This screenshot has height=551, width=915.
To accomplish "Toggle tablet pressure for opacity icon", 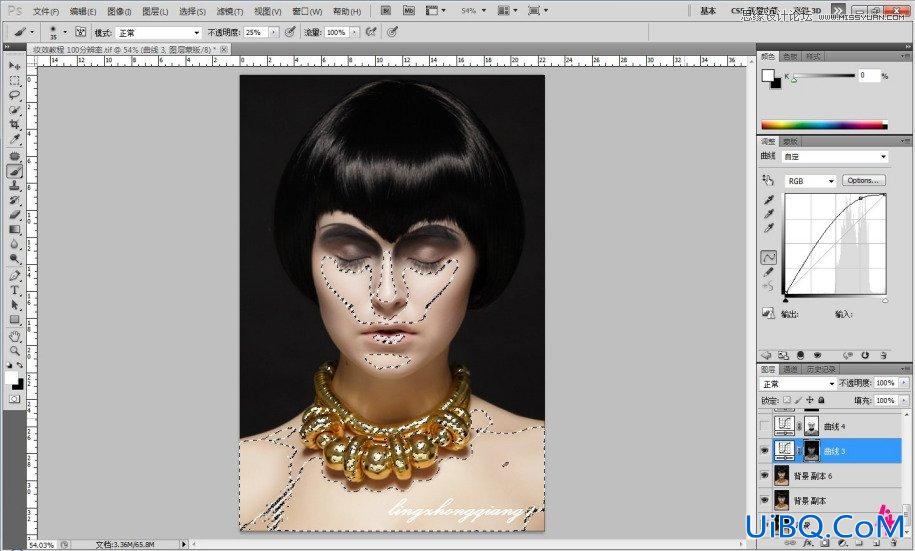I will pos(290,32).
